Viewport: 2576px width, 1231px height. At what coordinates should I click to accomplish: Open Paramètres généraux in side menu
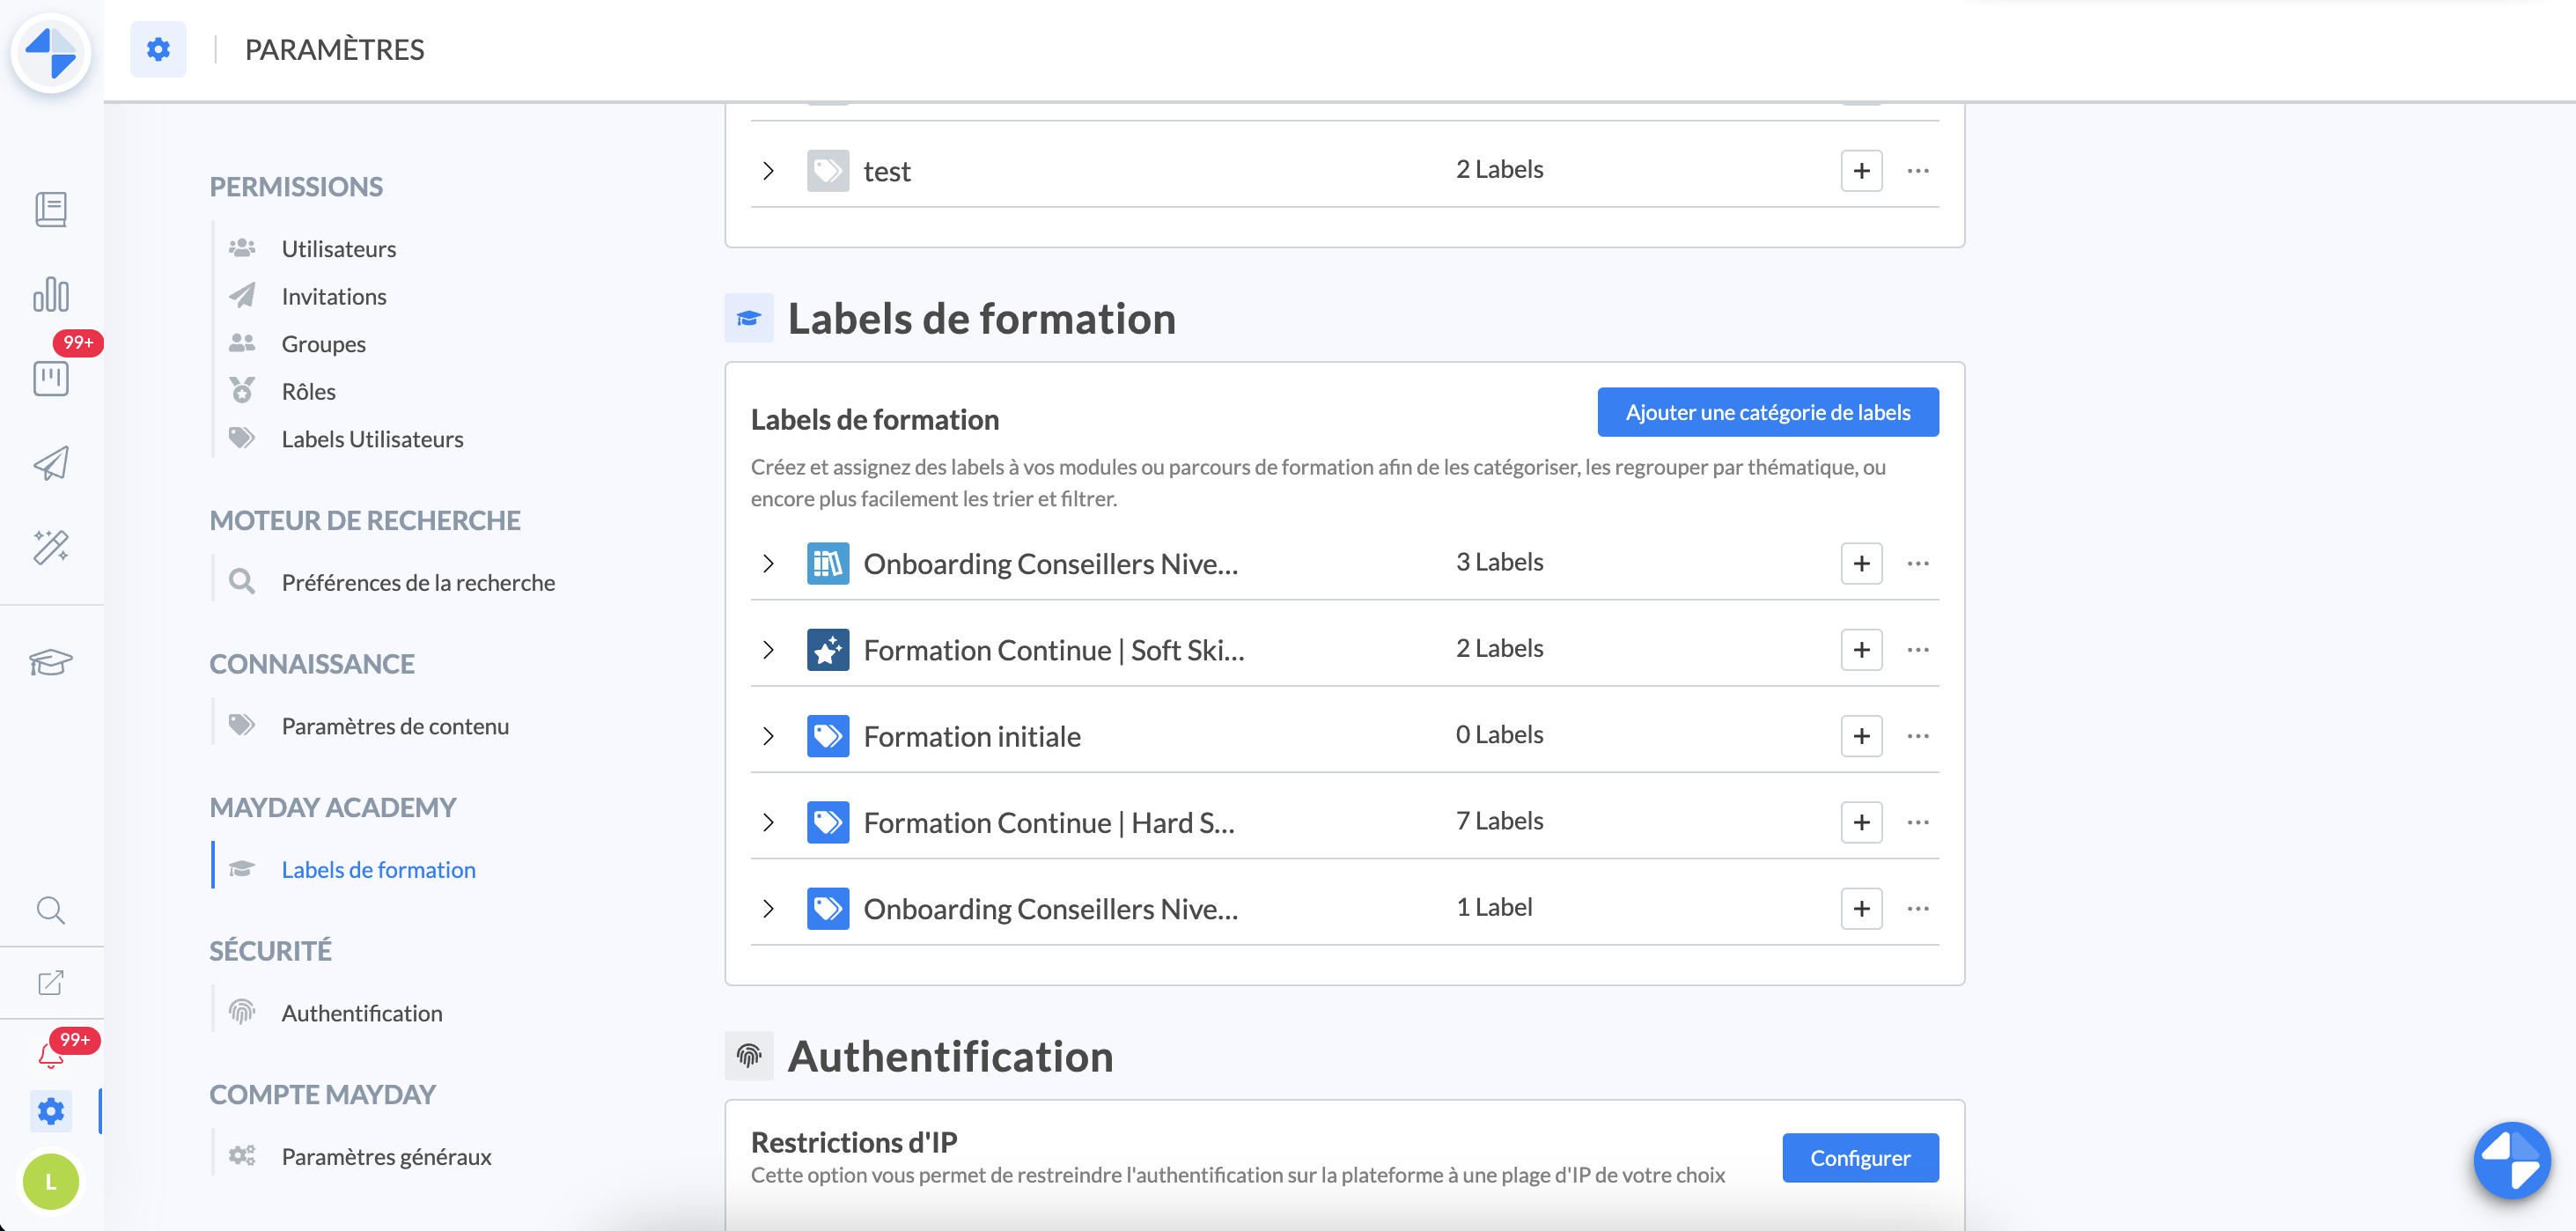pos(386,1157)
